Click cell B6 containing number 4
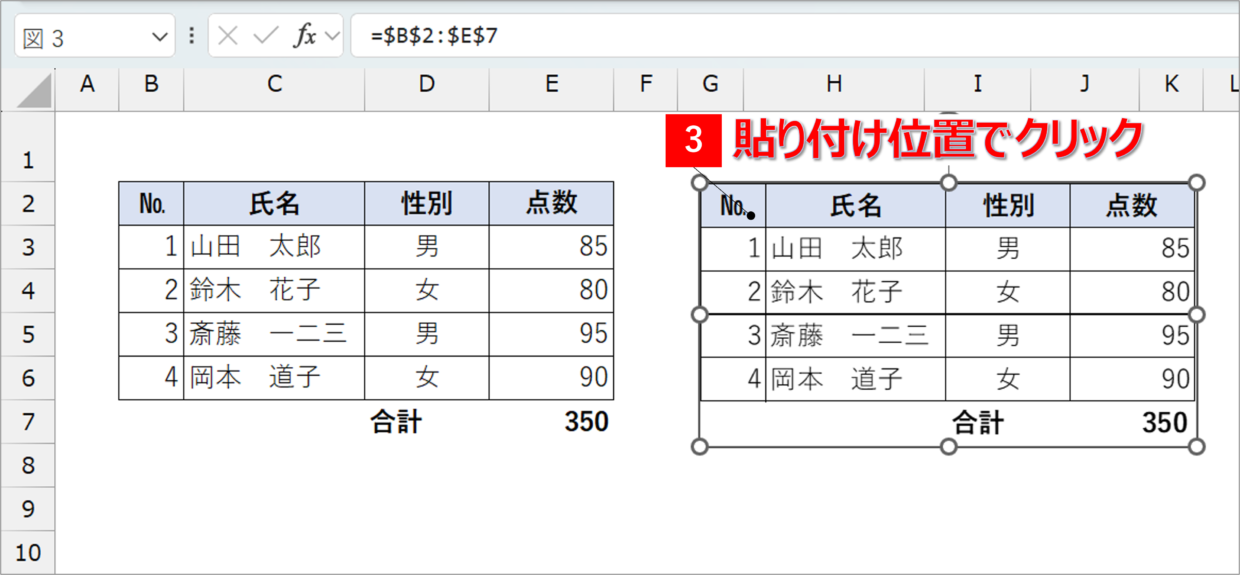Screen dimensions: 1240x575 (151, 378)
